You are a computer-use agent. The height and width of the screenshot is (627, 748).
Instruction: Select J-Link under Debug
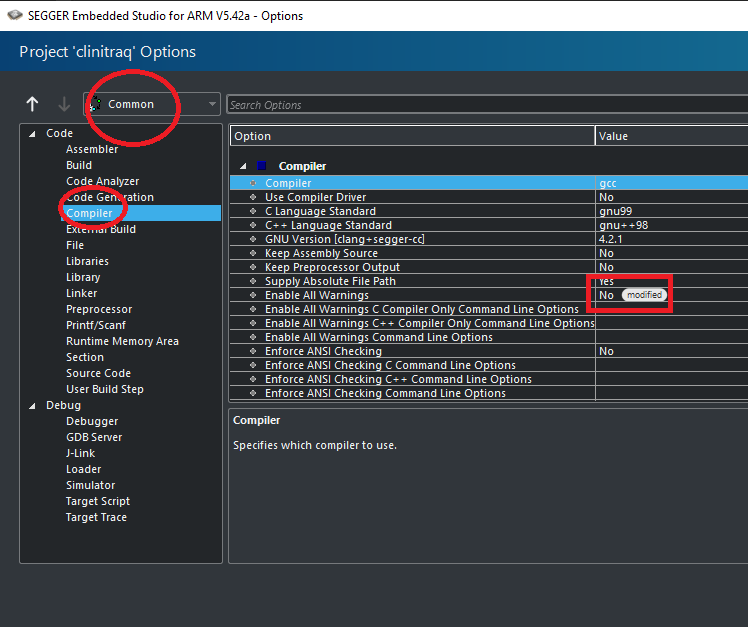click(x=81, y=453)
